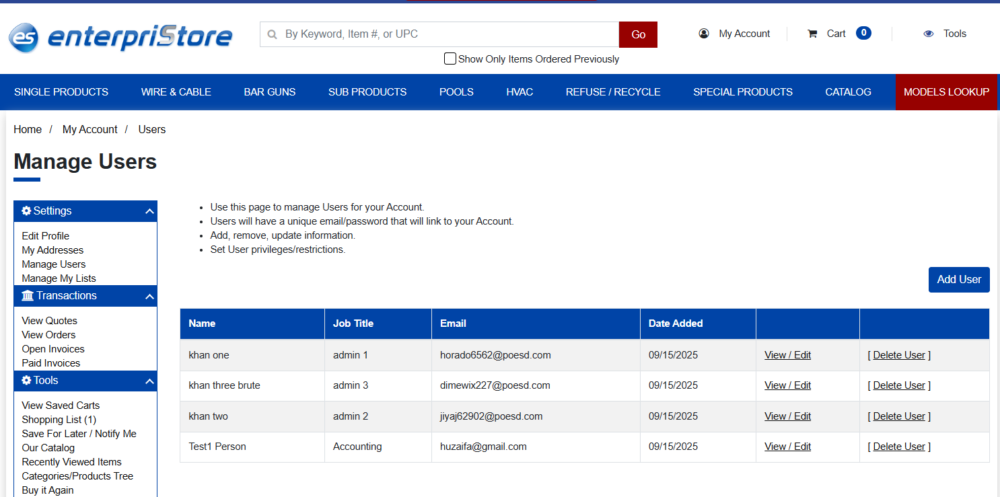Open the SPECIAL PRODUCTS menu
Screen dimensions: 1000x497
coord(743,92)
